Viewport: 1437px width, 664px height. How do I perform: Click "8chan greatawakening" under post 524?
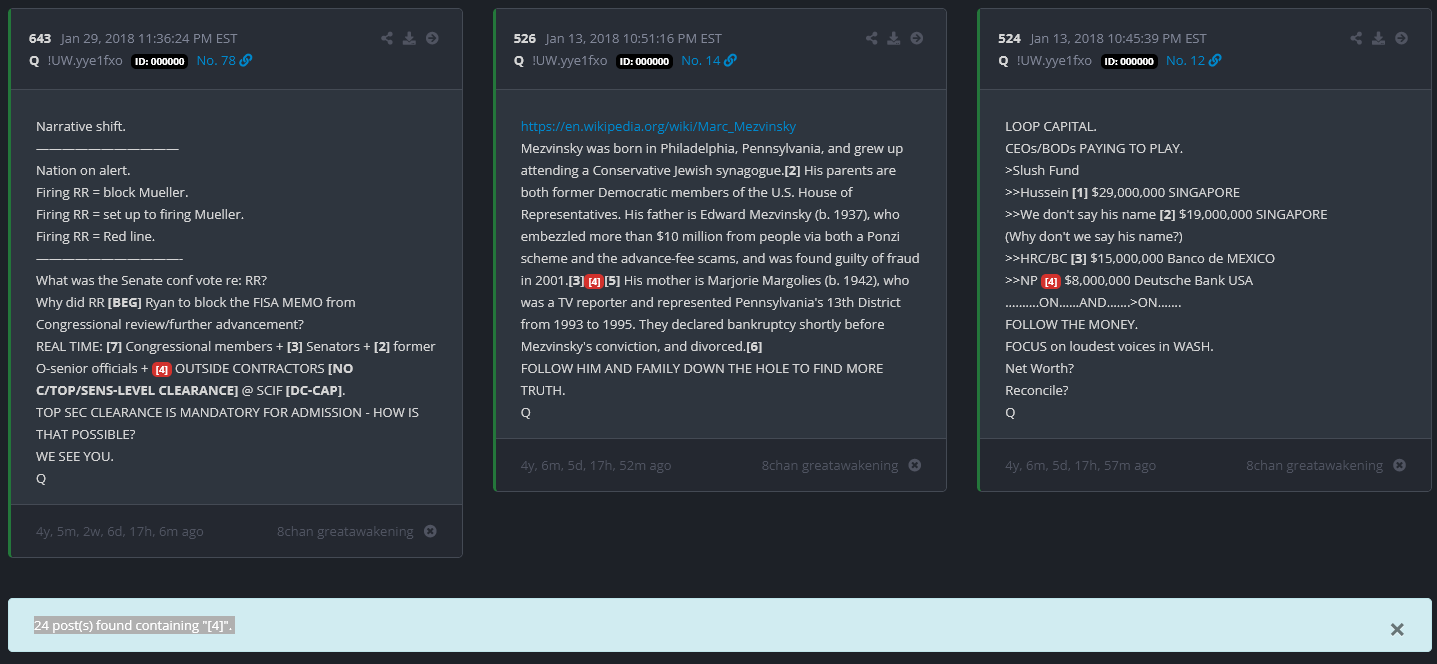(x=1314, y=465)
